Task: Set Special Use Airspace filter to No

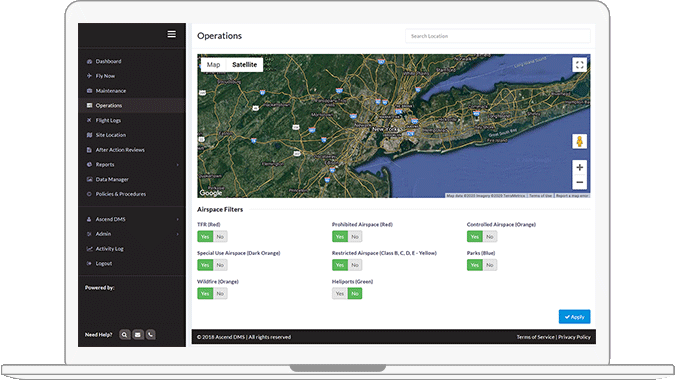Action: 220,265
